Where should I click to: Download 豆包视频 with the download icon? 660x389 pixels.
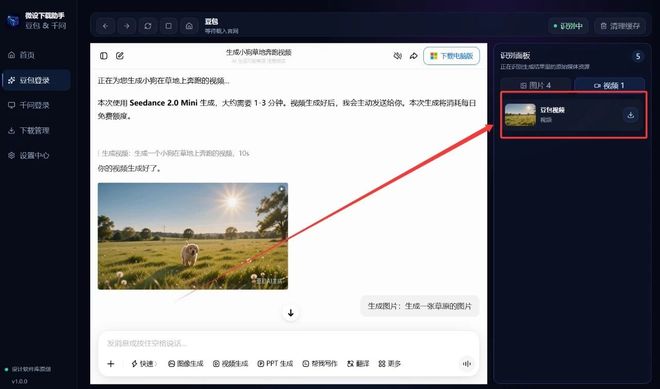tap(631, 115)
